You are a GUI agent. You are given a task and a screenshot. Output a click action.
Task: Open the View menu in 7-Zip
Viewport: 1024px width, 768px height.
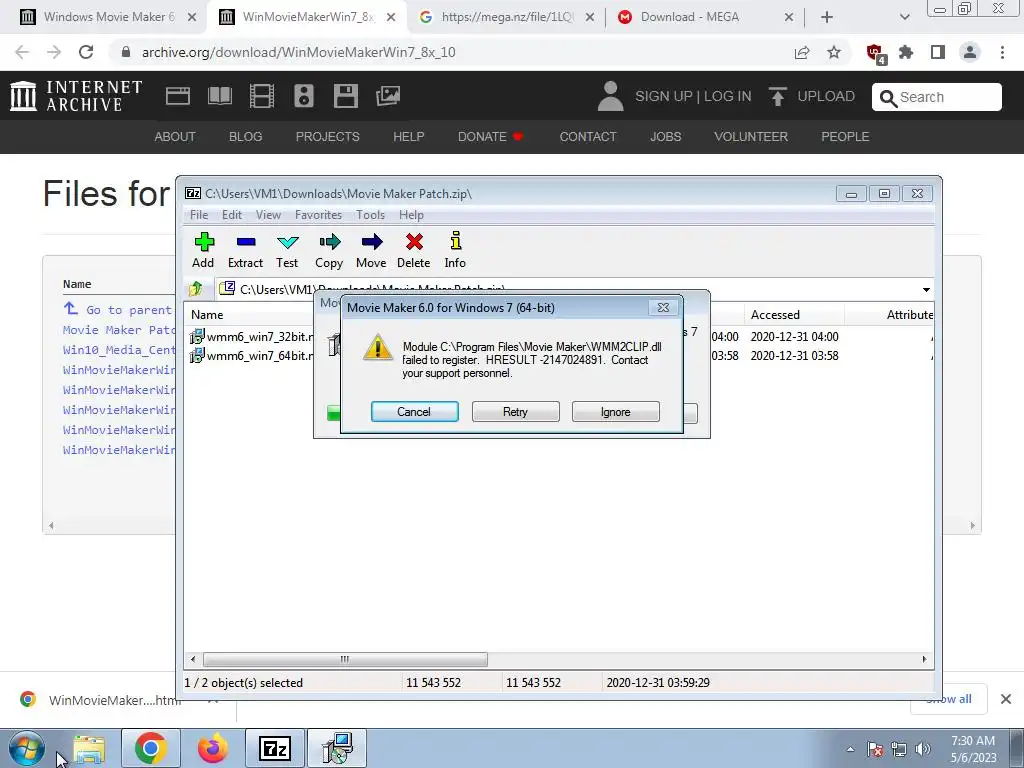268,215
